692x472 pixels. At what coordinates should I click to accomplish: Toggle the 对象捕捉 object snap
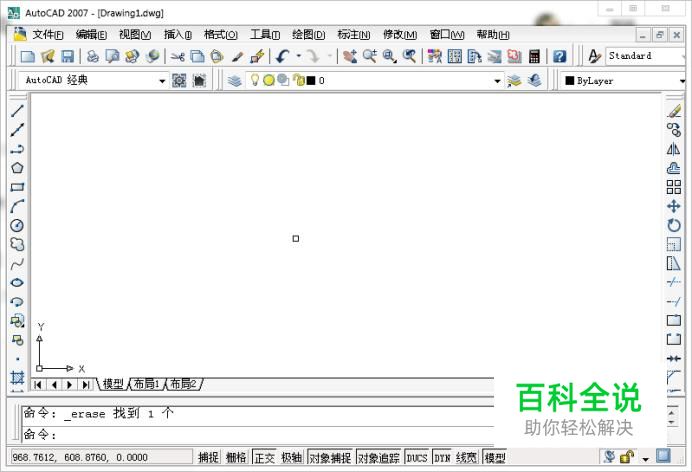click(x=330, y=457)
